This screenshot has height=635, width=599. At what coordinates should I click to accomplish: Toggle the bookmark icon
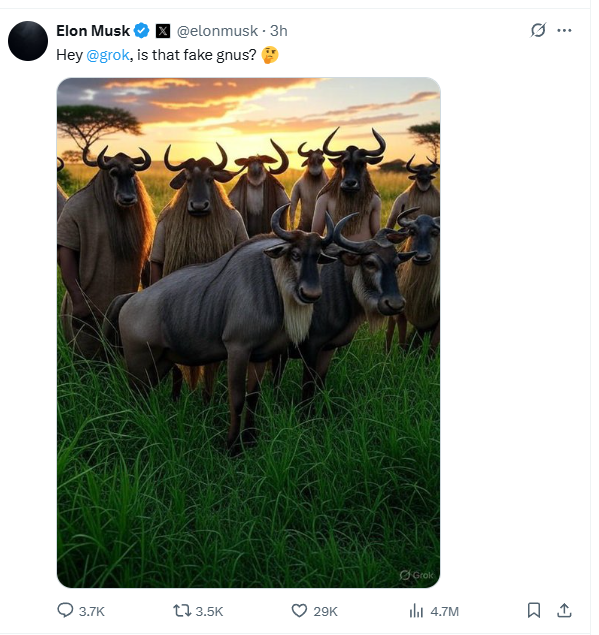click(x=534, y=610)
